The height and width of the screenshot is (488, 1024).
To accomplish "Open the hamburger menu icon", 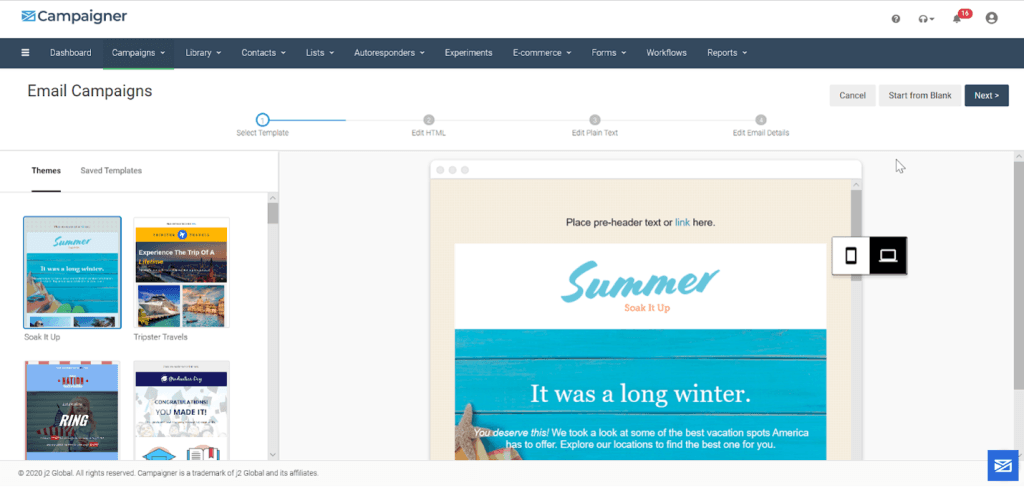I will [x=25, y=53].
